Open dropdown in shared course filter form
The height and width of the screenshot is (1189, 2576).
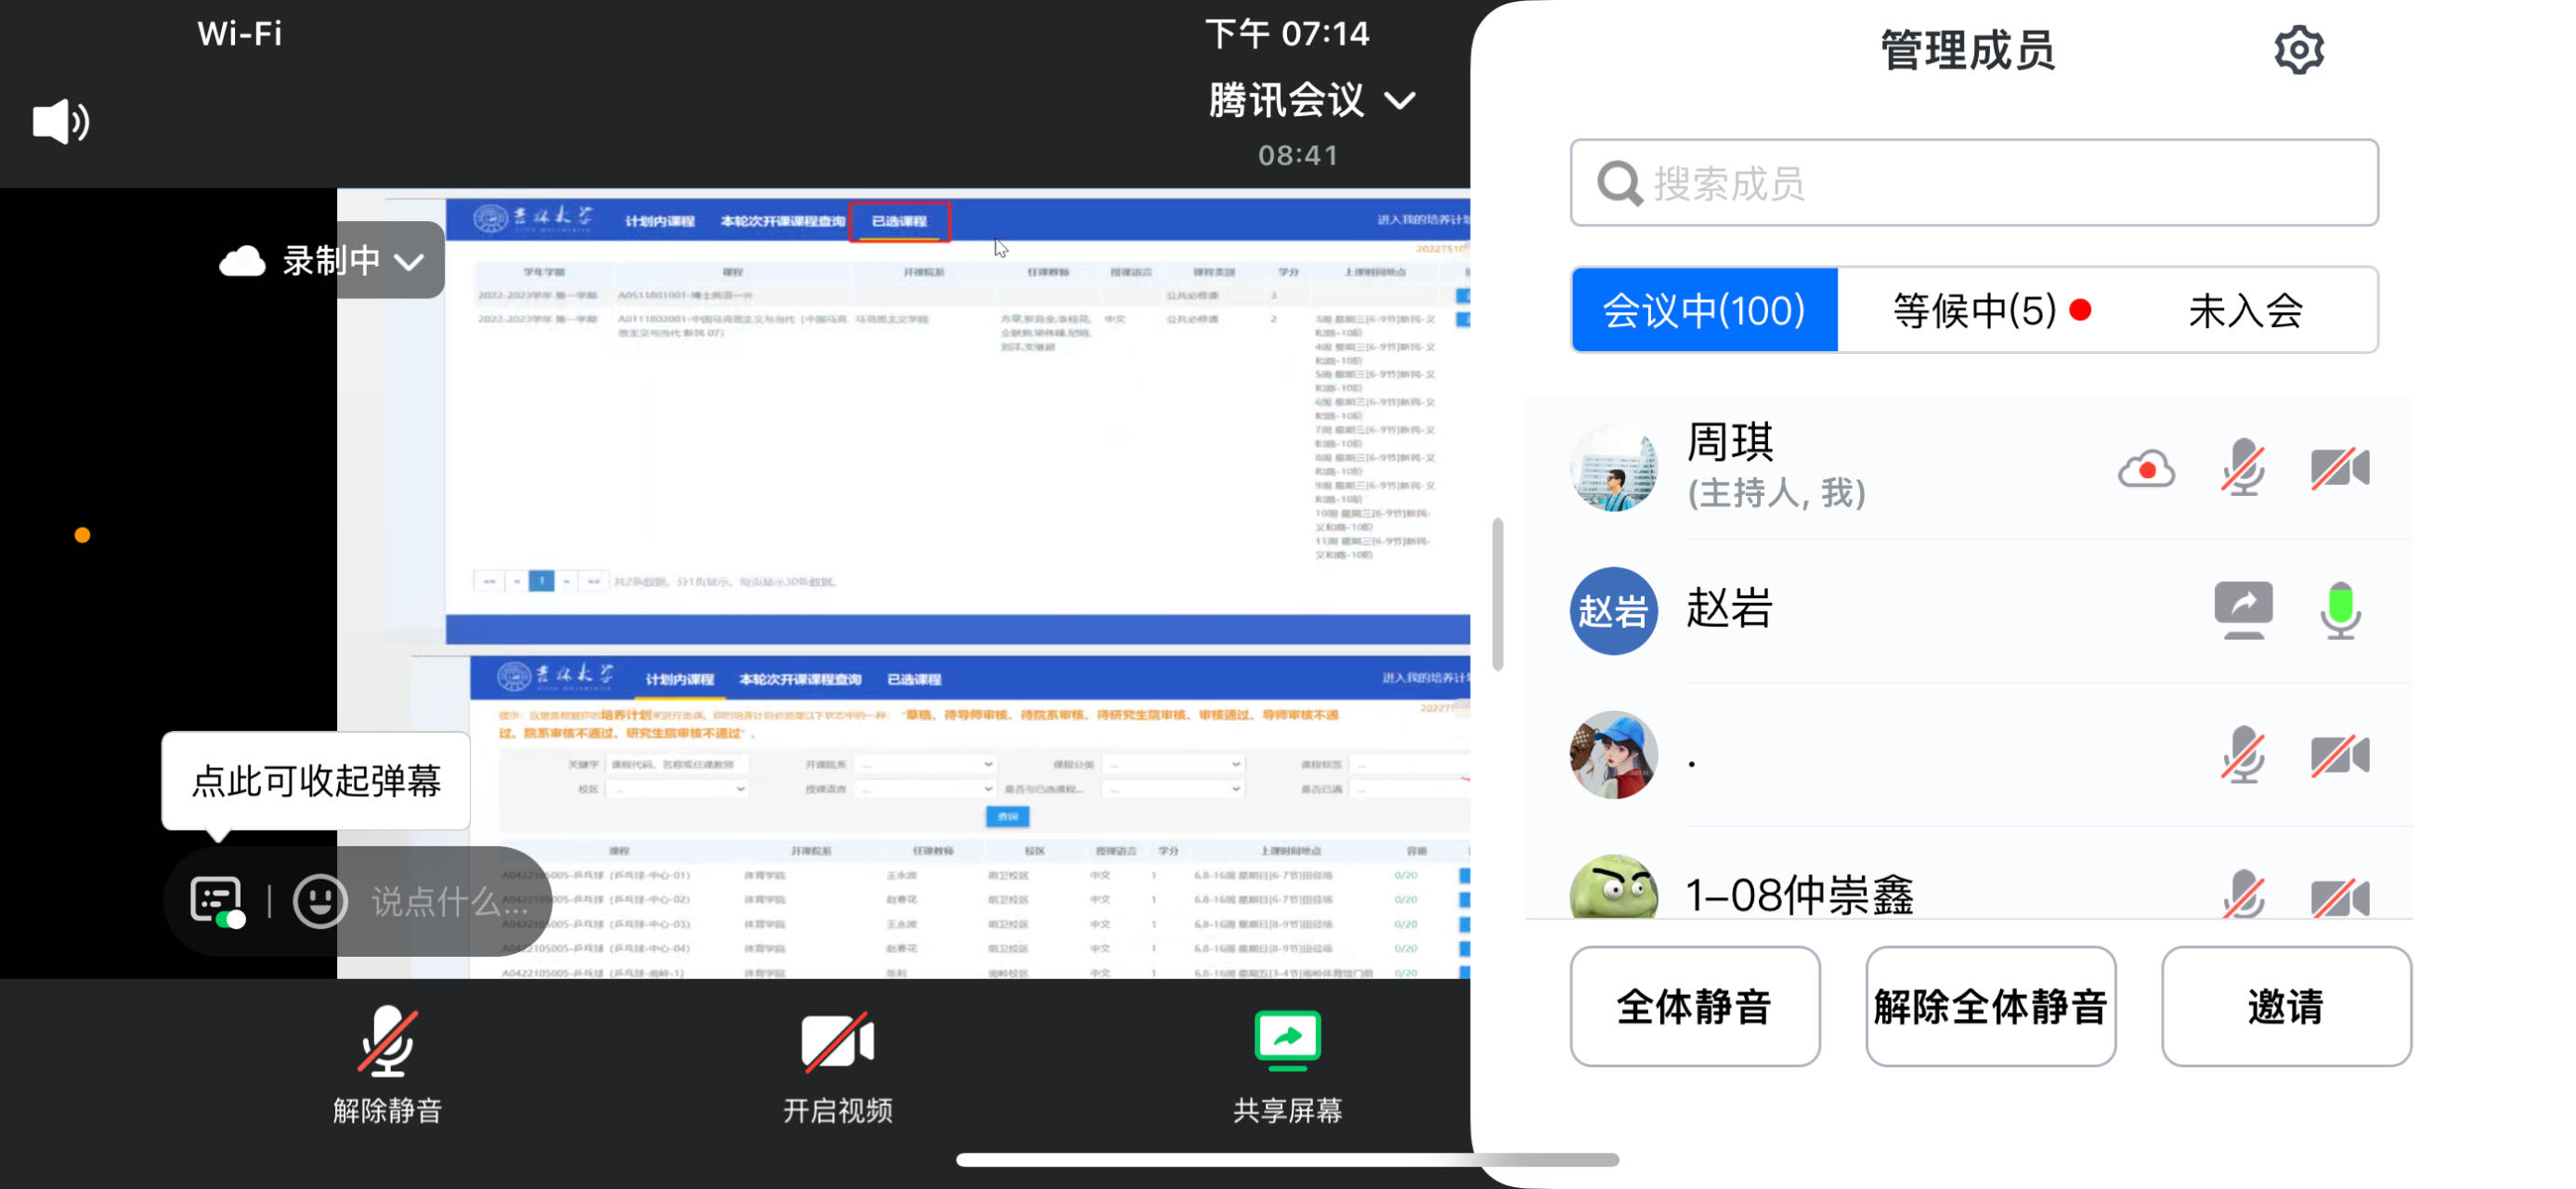point(926,764)
